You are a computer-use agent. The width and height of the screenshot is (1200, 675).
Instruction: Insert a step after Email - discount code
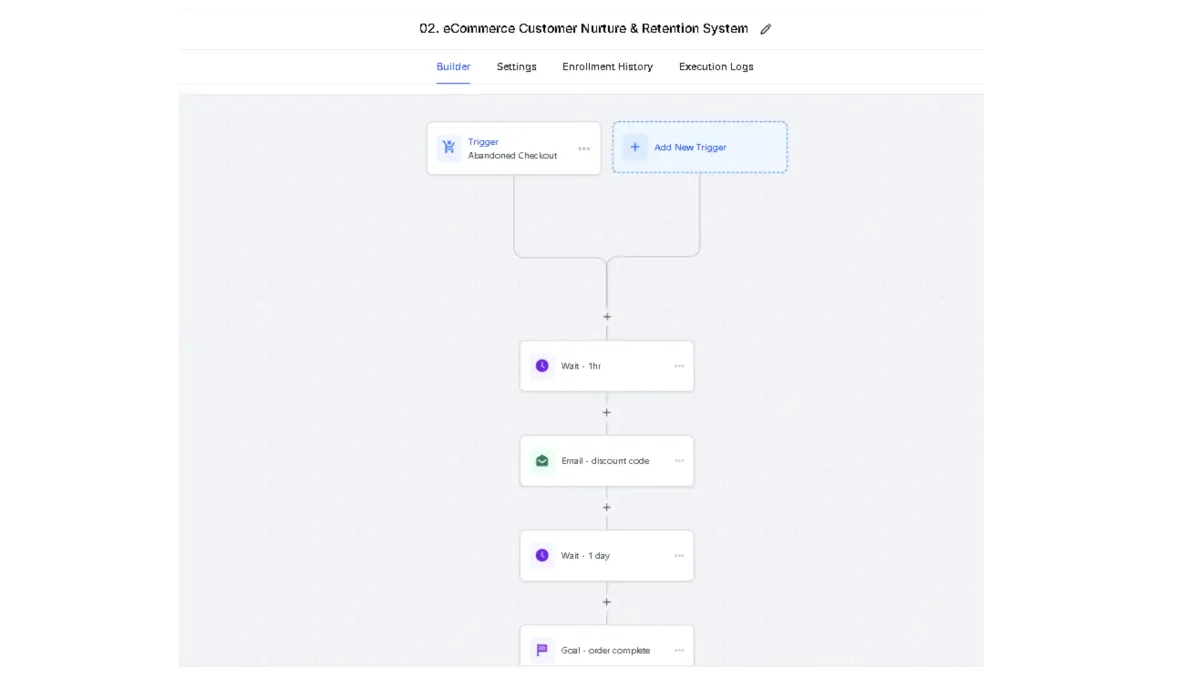[x=607, y=508]
